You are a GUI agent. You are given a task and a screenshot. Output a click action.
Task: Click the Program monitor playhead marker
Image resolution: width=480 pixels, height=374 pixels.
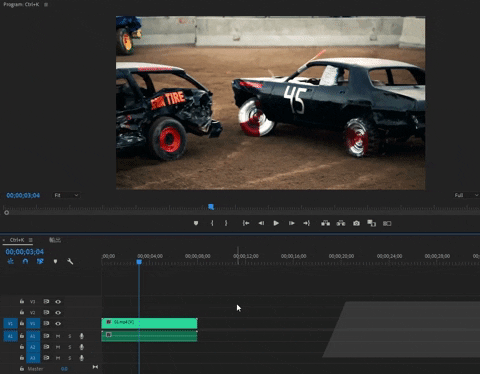pos(211,207)
